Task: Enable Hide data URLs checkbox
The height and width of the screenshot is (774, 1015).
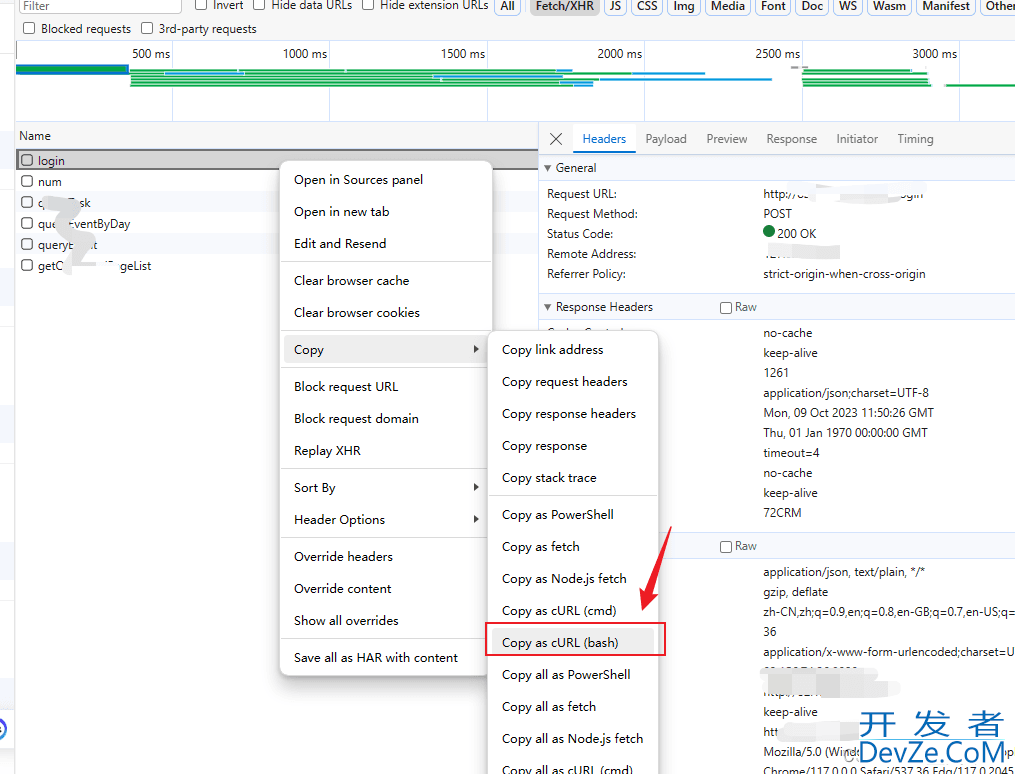Action: [x=259, y=5]
